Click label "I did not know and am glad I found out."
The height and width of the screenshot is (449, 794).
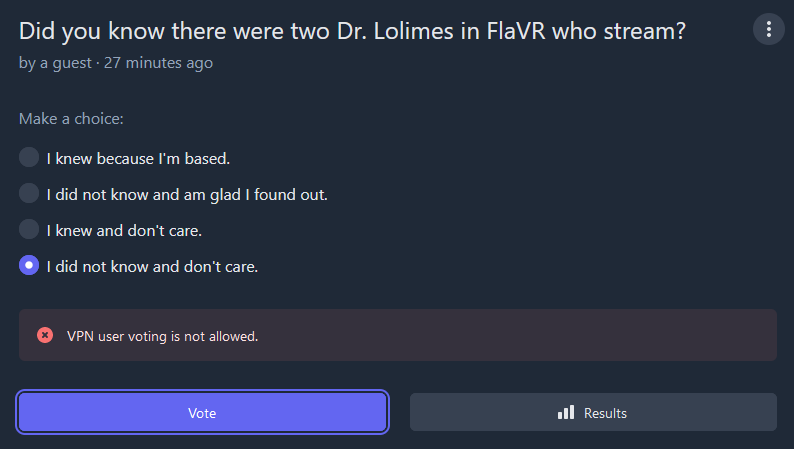click(x=187, y=195)
